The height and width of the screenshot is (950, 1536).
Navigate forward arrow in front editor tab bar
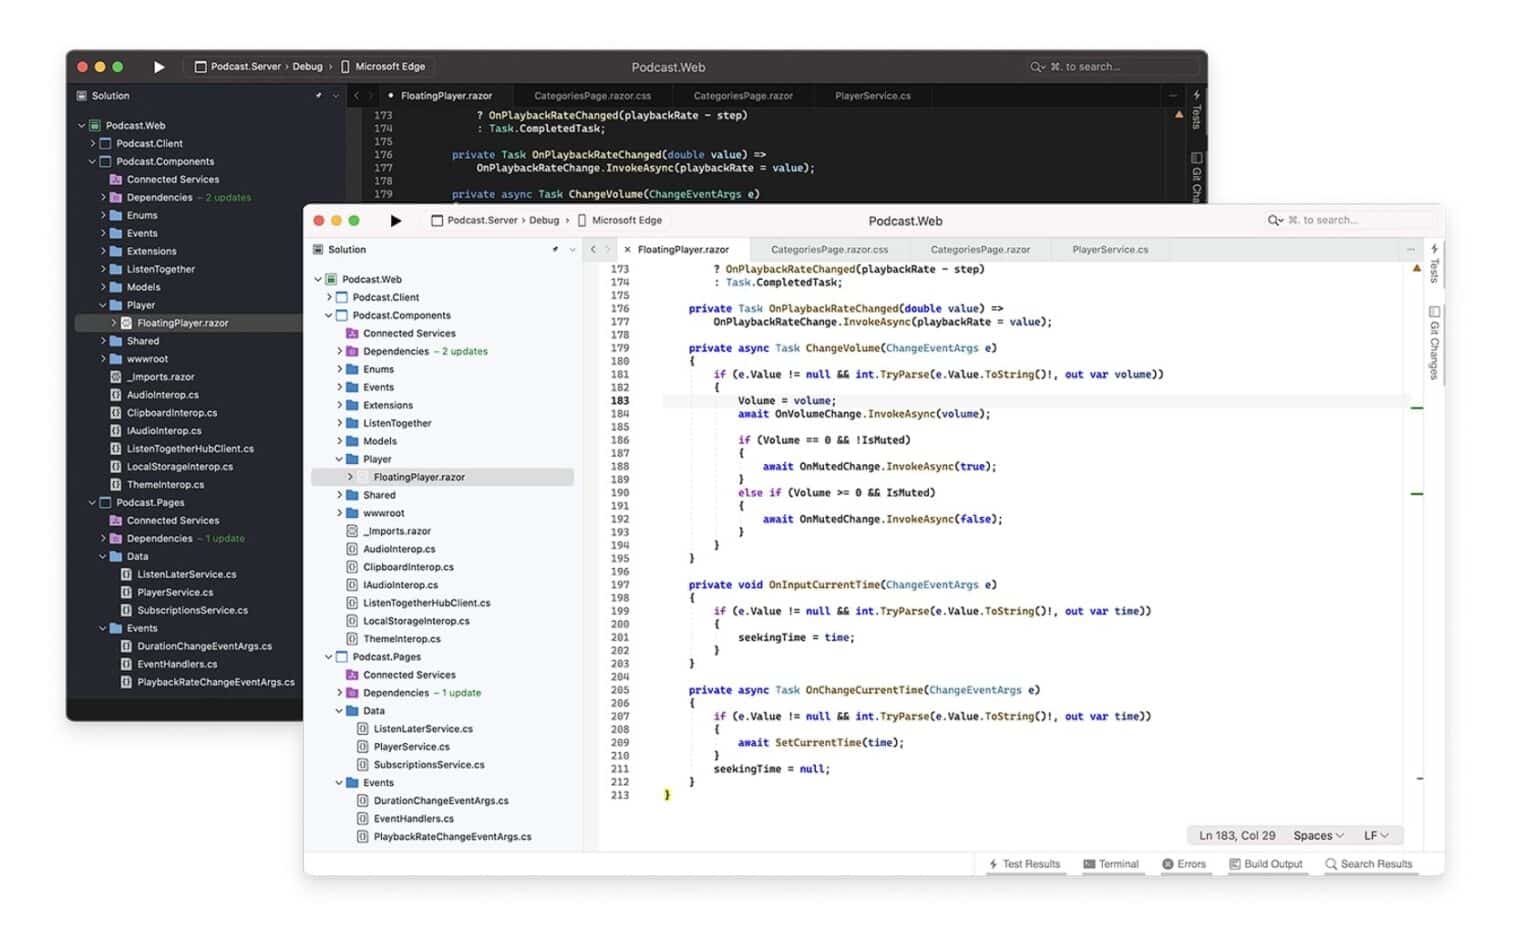607,250
